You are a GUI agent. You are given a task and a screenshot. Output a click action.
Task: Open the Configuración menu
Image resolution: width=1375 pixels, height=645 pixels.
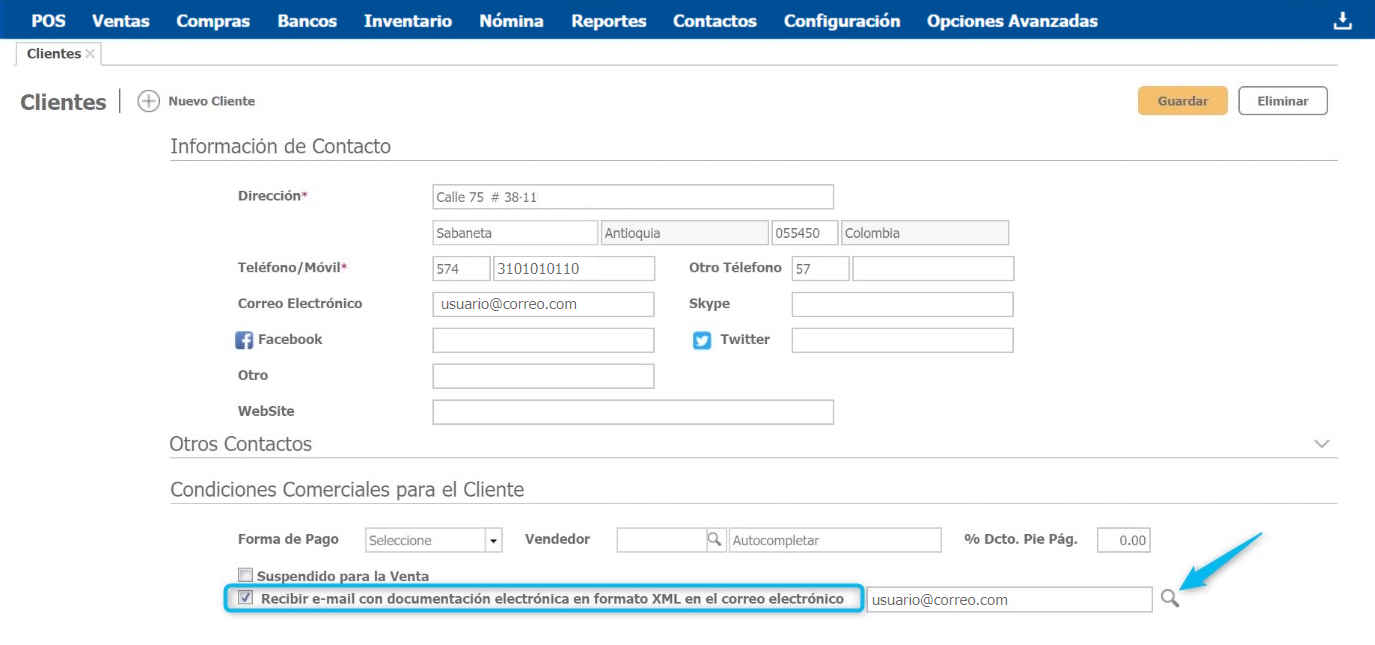click(x=841, y=21)
